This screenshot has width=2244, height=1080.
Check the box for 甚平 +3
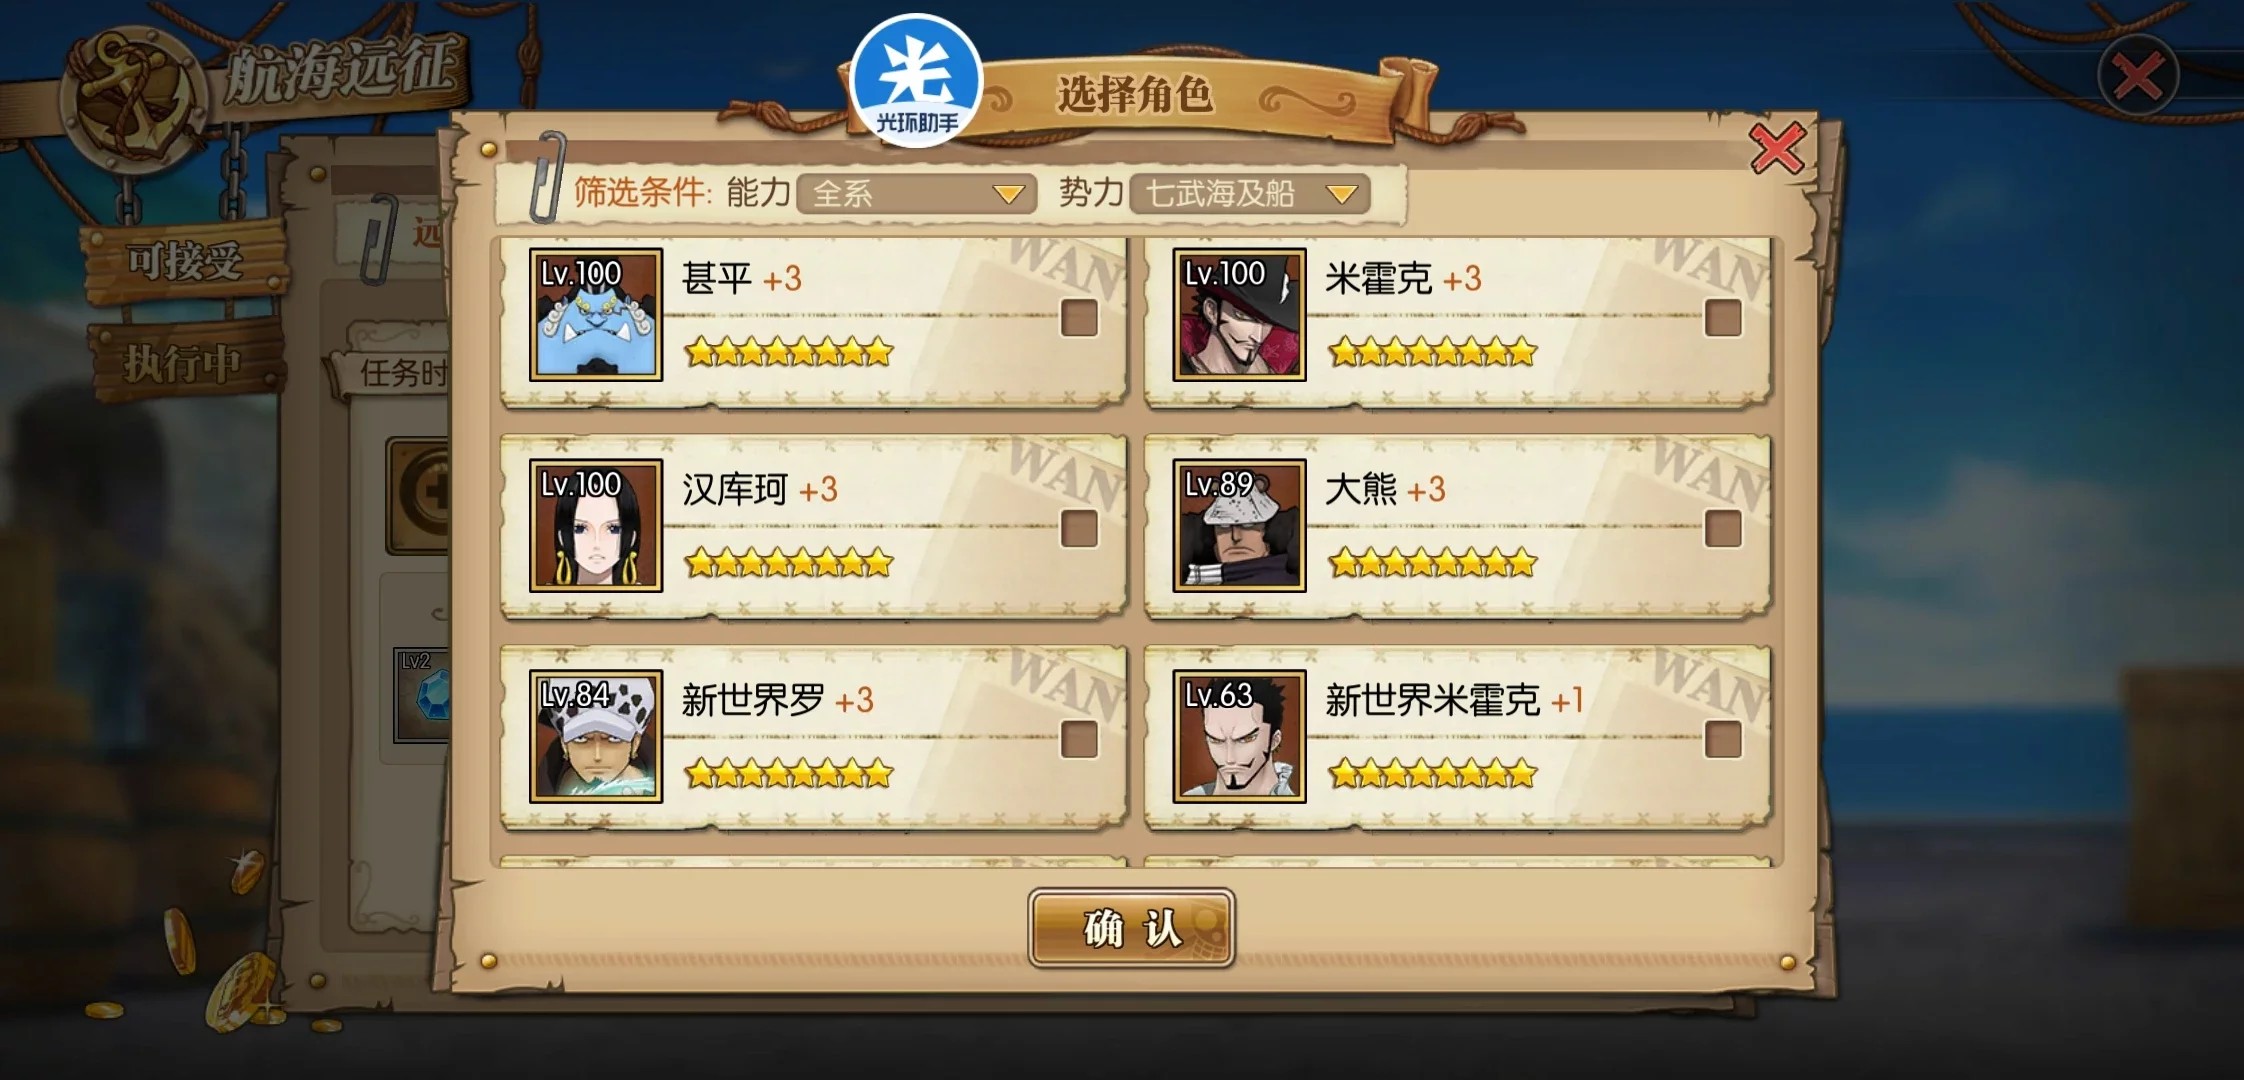[1079, 318]
